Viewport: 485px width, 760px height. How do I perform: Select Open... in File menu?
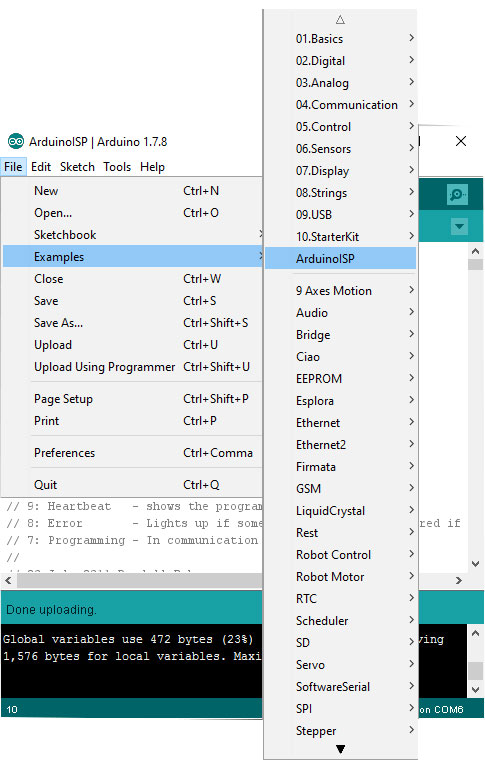[x=133, y=213]
